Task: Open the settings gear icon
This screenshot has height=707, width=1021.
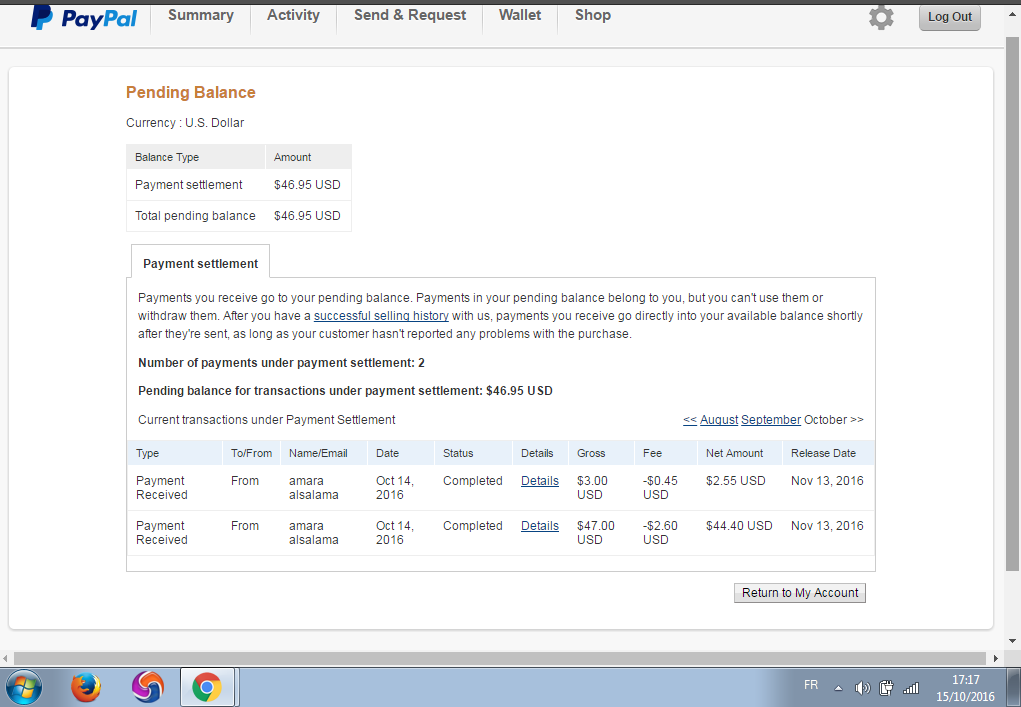Action: (881, 18)
